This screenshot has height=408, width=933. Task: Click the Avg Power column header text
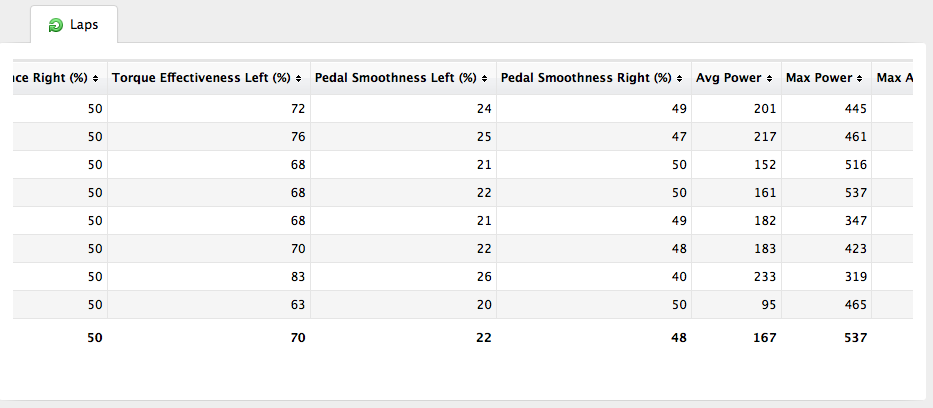coord(731,78)
